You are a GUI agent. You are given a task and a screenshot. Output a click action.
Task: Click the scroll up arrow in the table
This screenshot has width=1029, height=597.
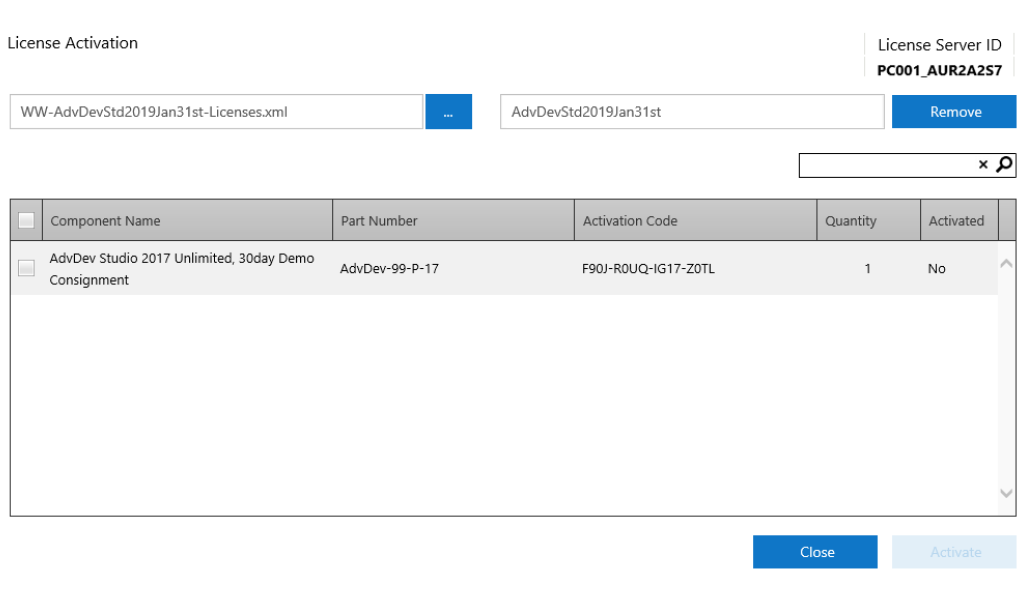(x=1006, y=264)
